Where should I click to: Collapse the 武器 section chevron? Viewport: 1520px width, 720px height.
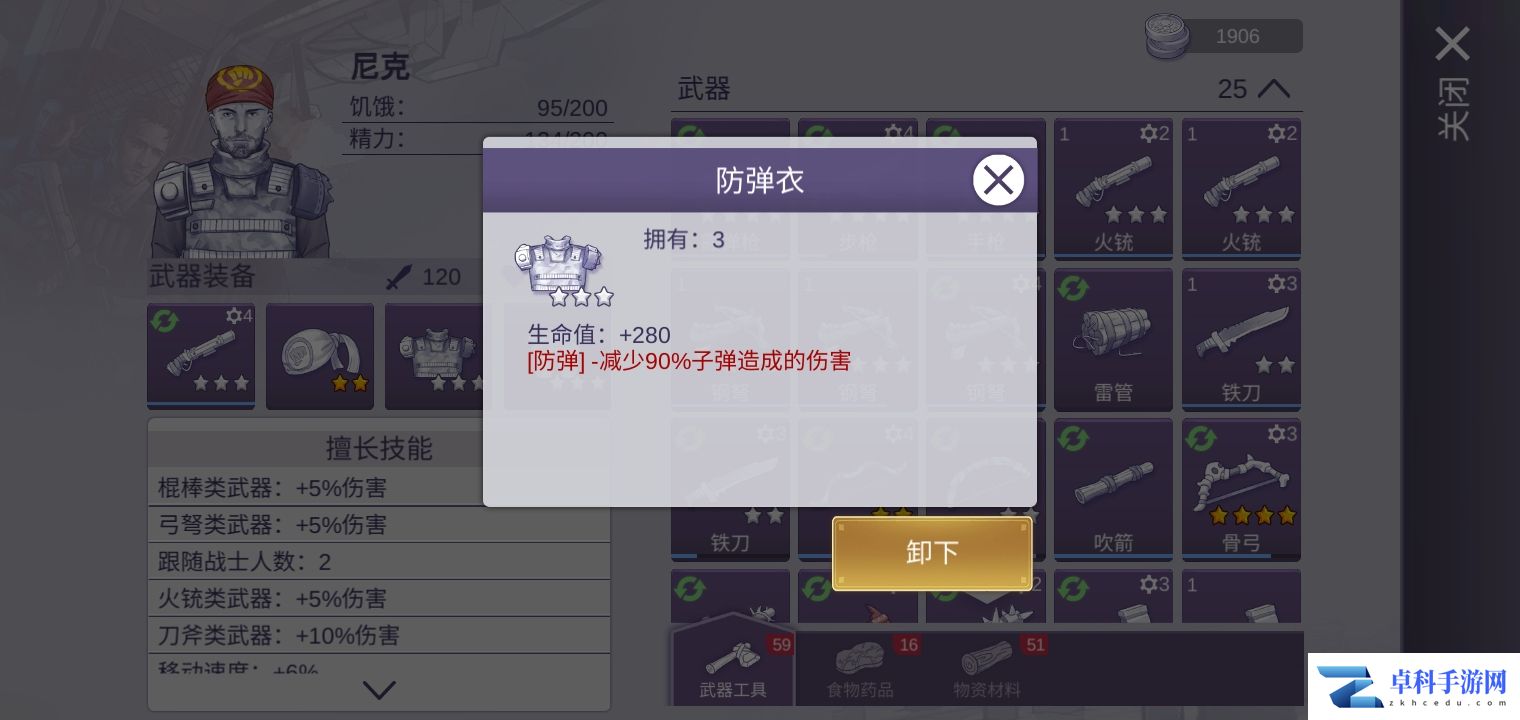click(x=1273, y=89)
